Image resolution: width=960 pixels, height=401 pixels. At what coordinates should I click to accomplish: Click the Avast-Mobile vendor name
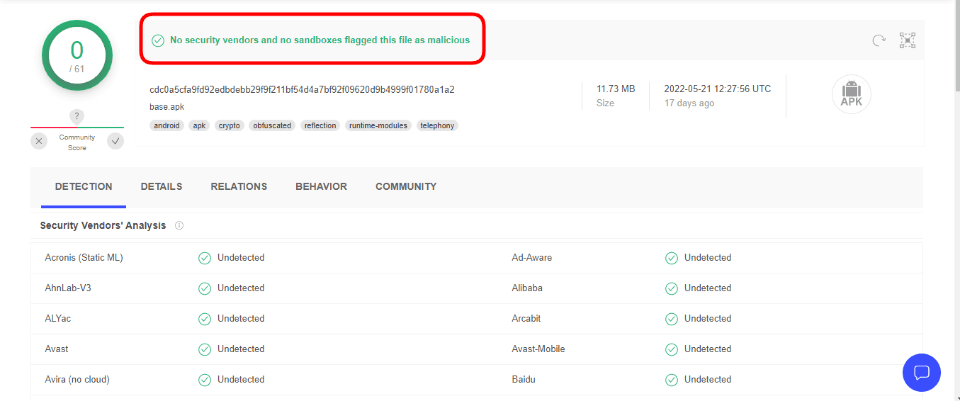538,350
